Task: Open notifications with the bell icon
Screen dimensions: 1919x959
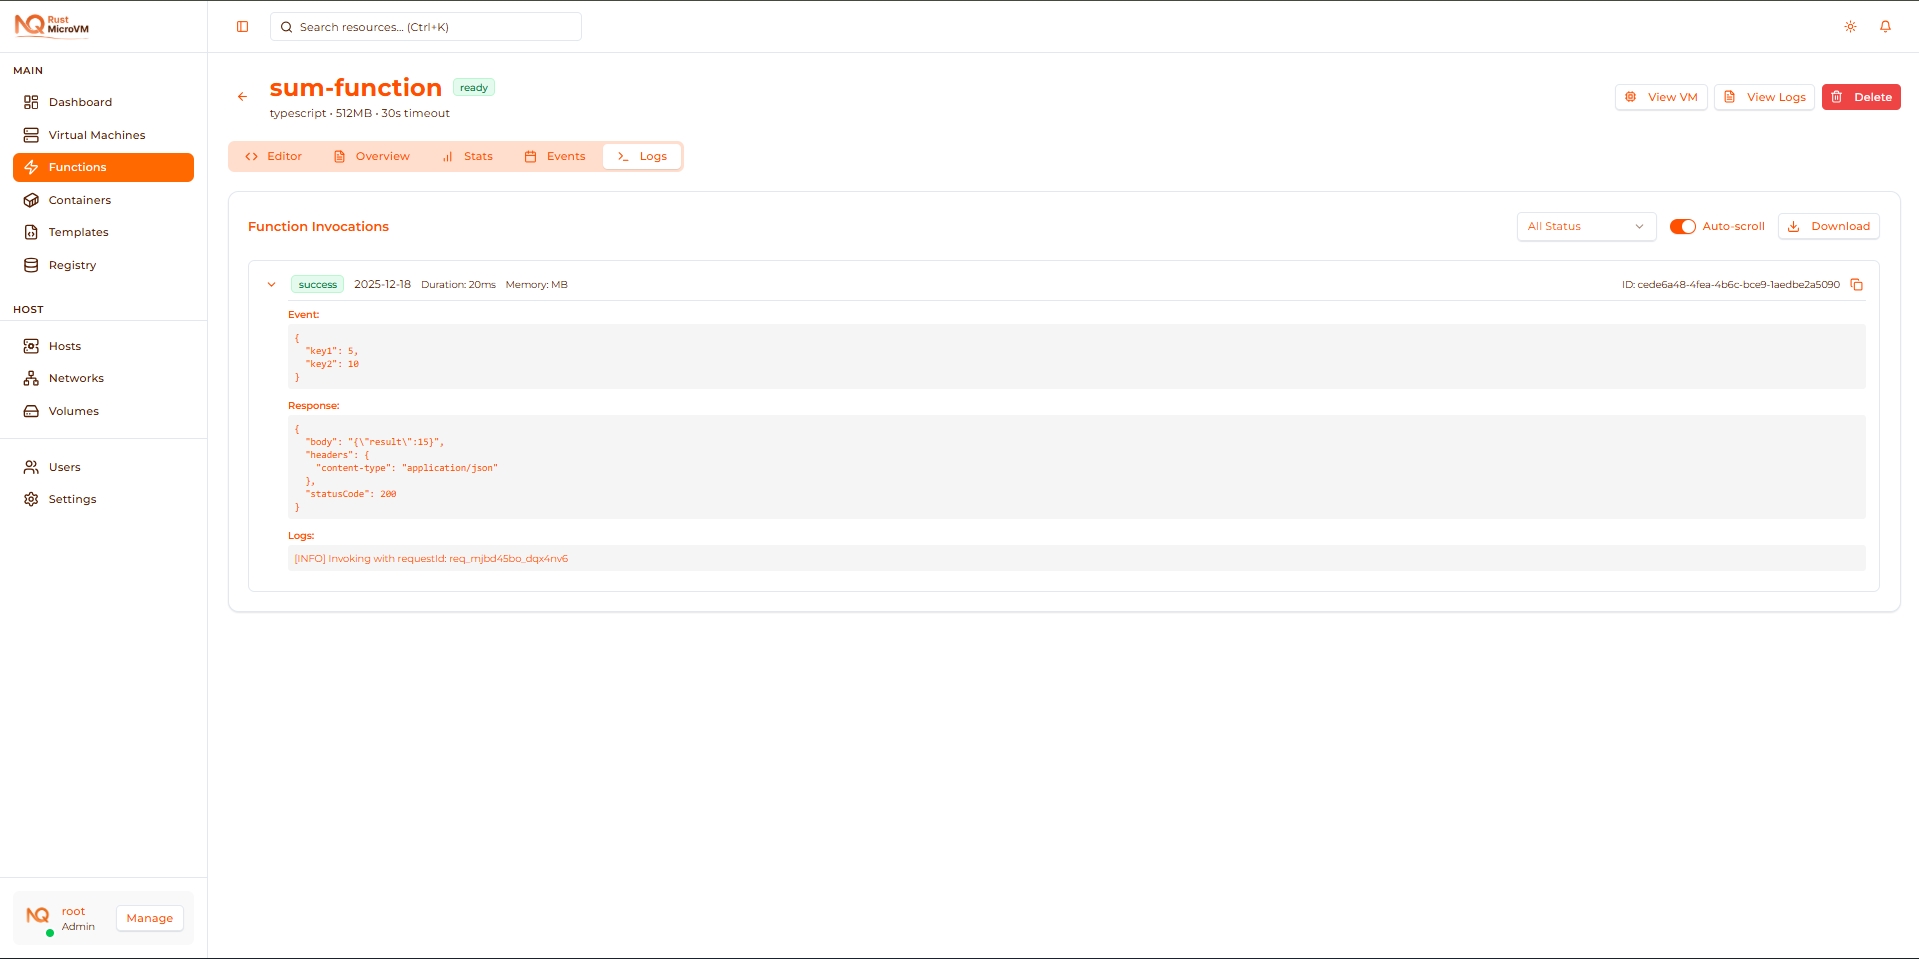Action: (1886, 26)
